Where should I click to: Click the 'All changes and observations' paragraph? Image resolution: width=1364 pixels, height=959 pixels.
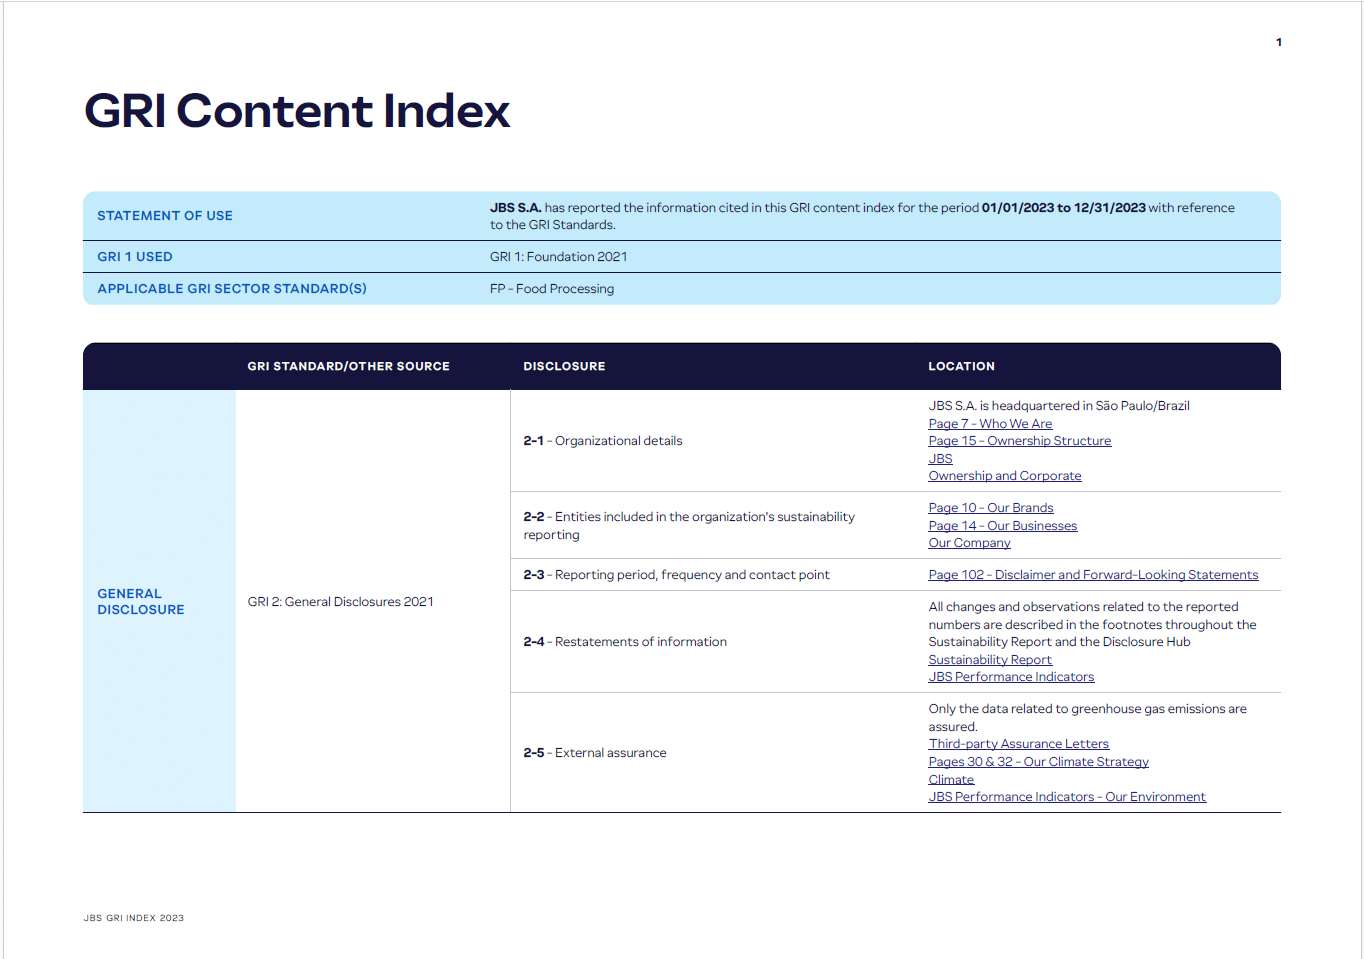(1092, 624)
